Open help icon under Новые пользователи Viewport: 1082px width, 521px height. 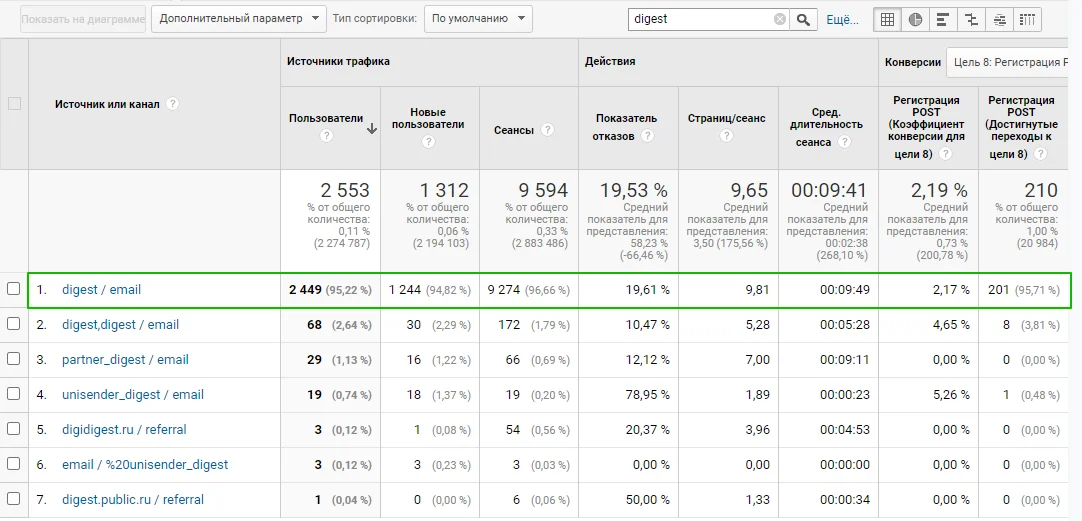[428, 142]
